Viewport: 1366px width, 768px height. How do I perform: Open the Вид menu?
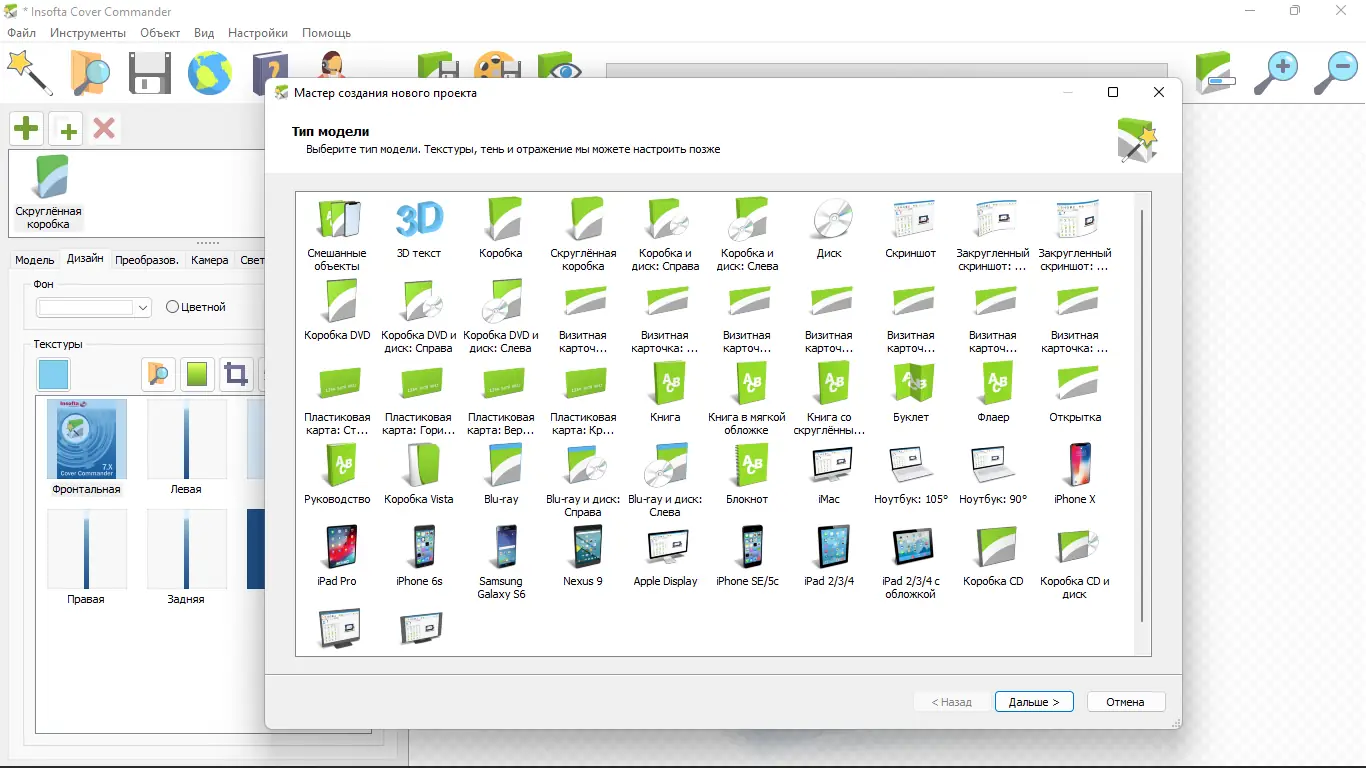(x=204, y=33)
